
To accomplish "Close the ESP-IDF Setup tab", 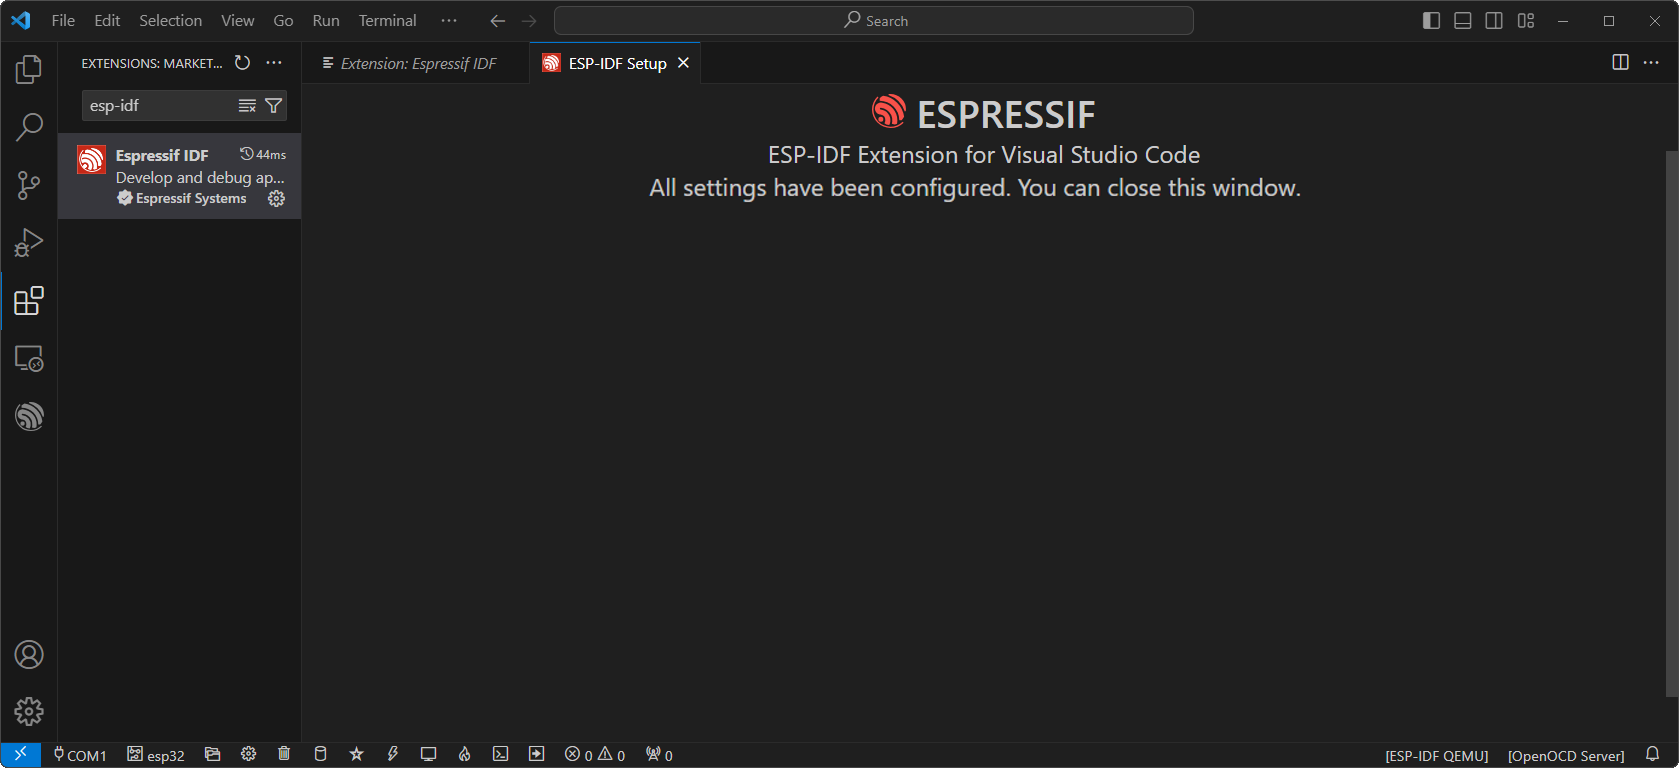I will [x=684, y=63].
